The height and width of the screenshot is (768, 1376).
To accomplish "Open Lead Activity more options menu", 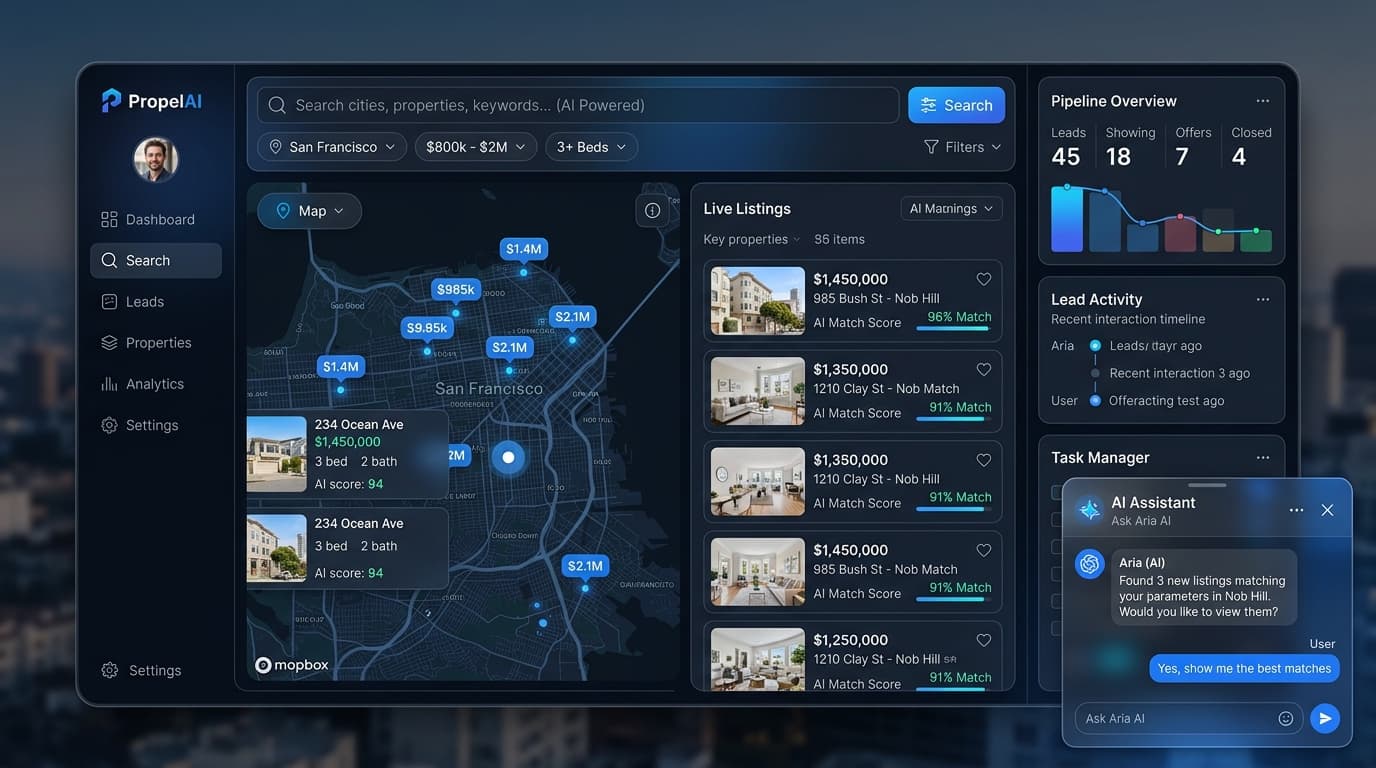I will click(1263, 299).
